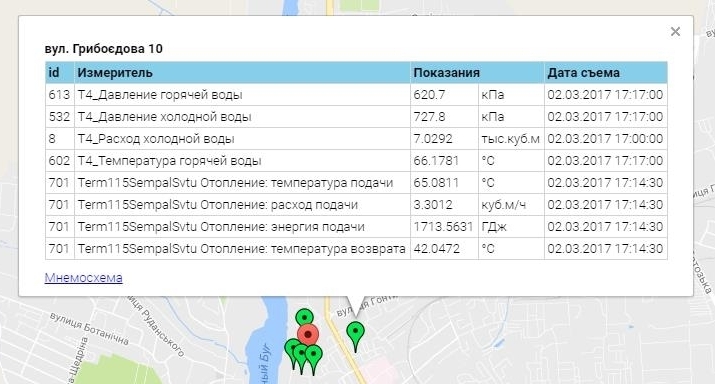
Task: Click the value 66.1781
Action: click(x=436, y=161)
